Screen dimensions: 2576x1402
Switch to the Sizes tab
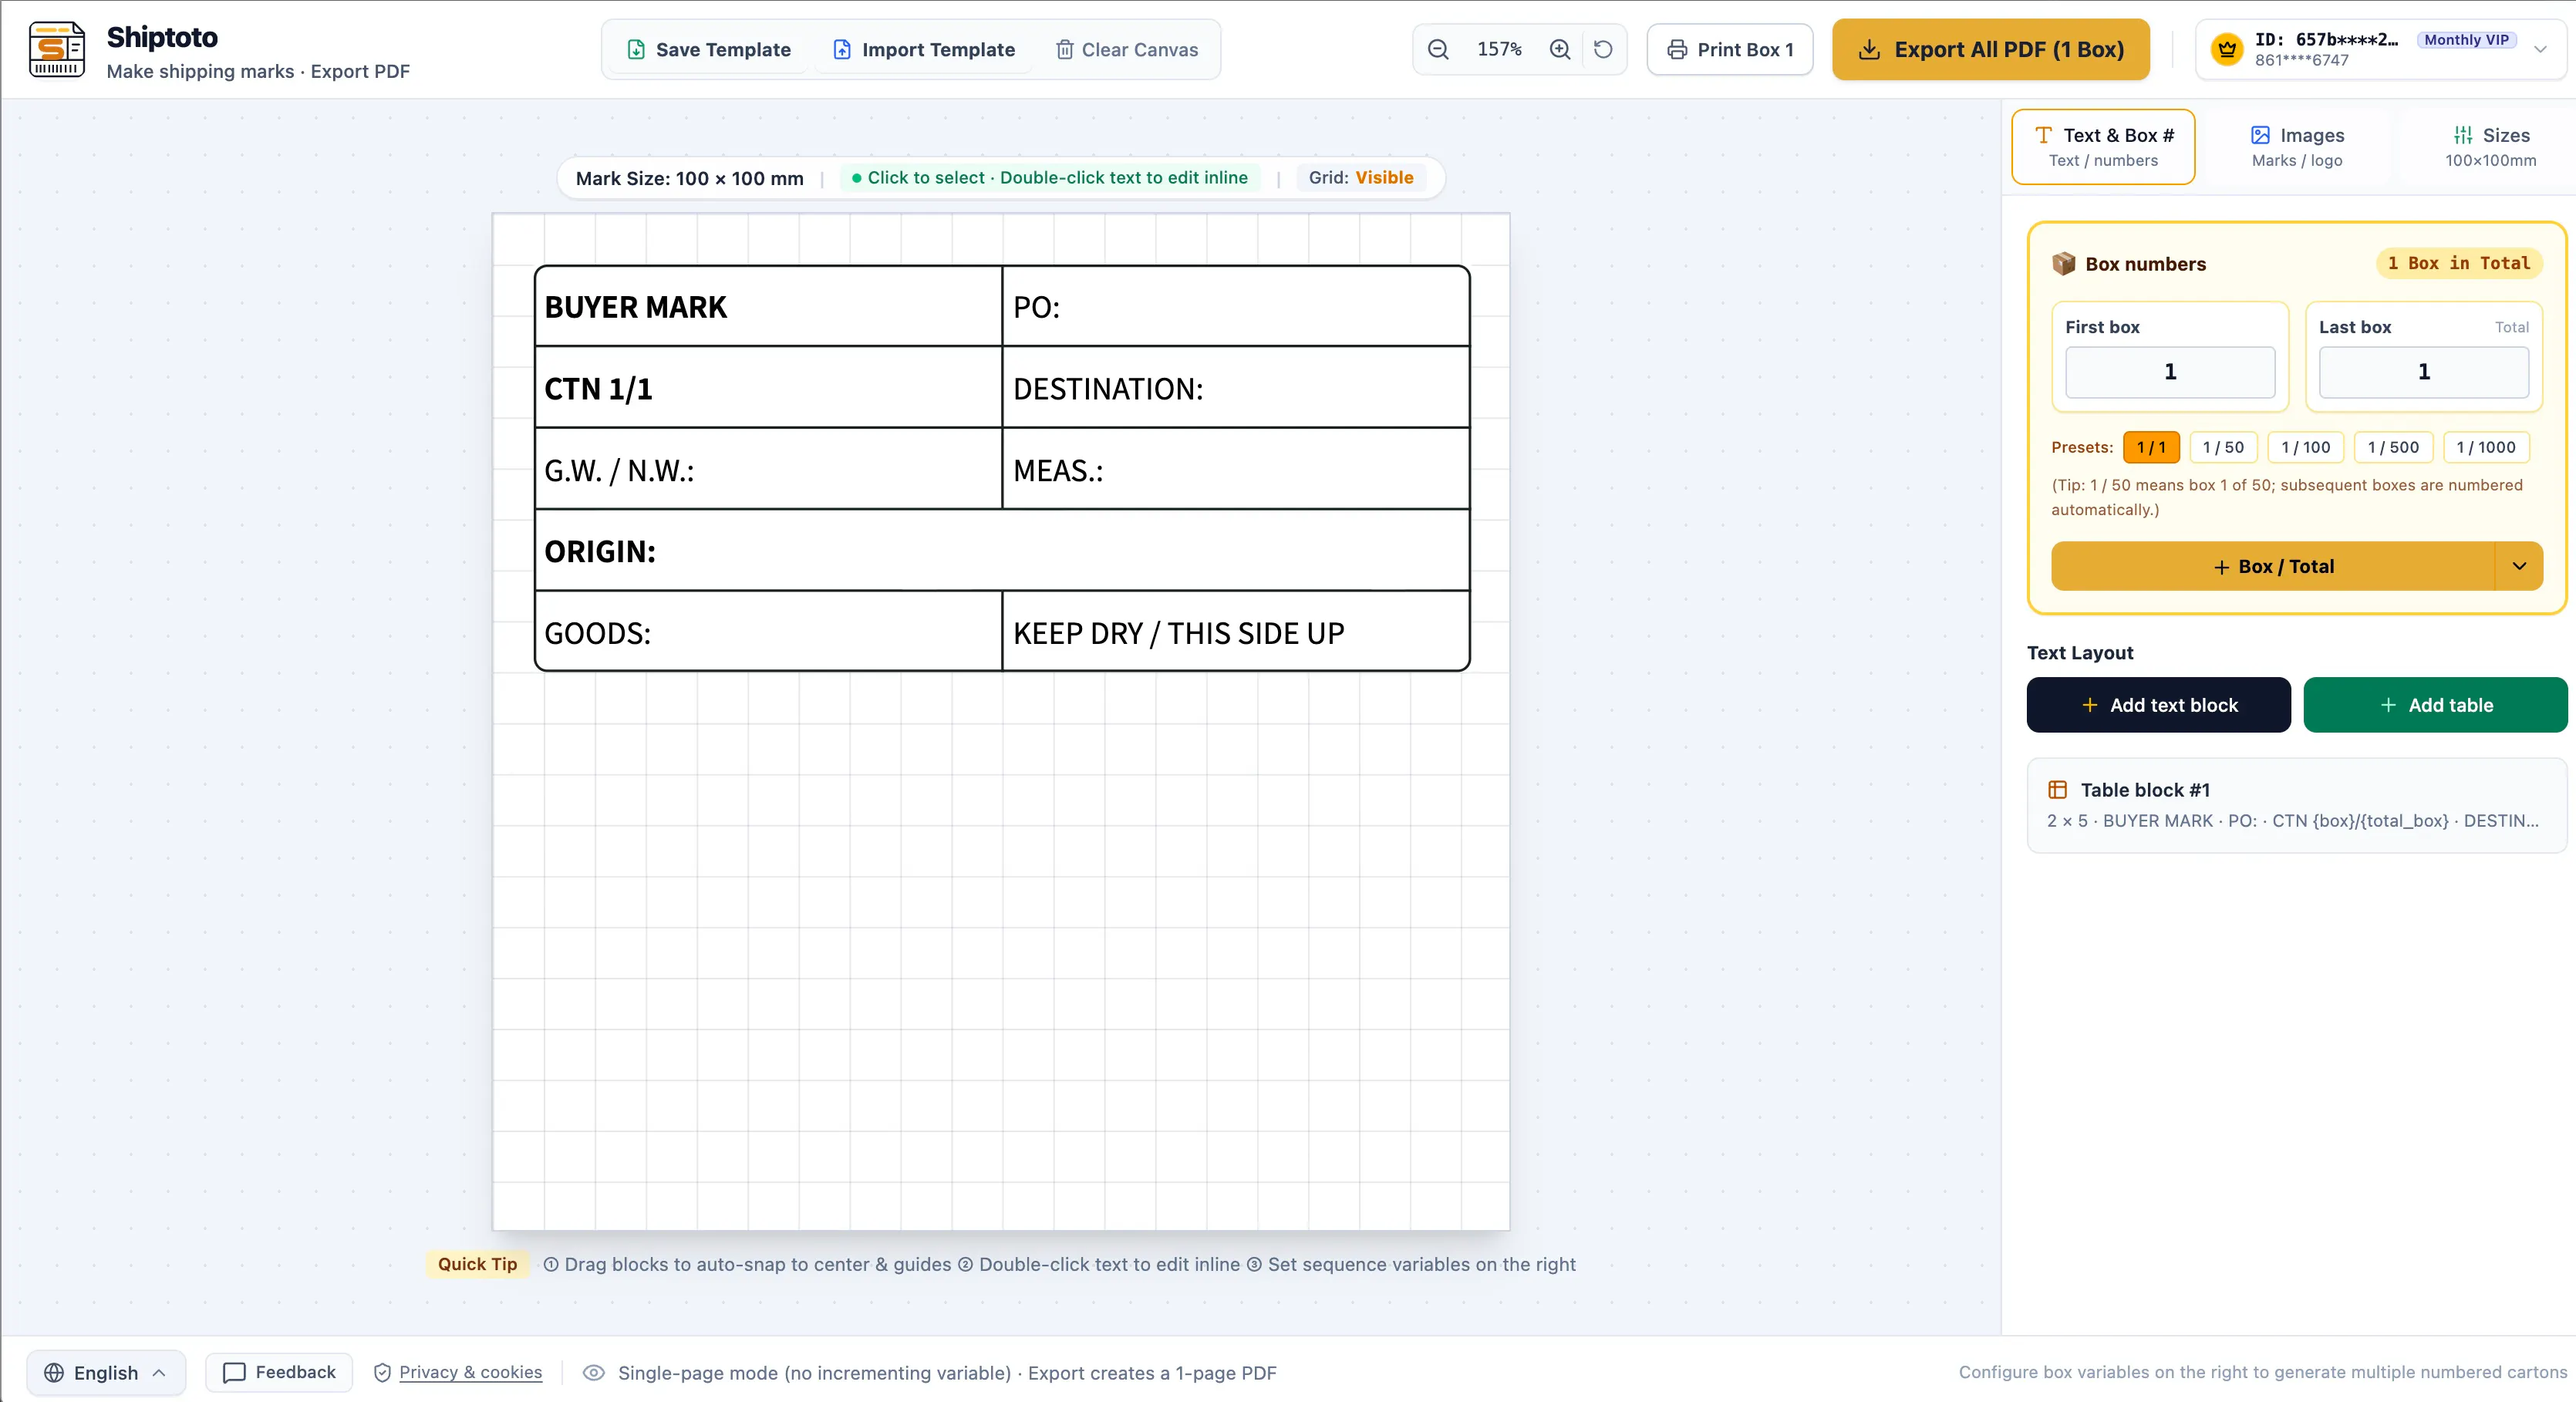pos(2490,147)
